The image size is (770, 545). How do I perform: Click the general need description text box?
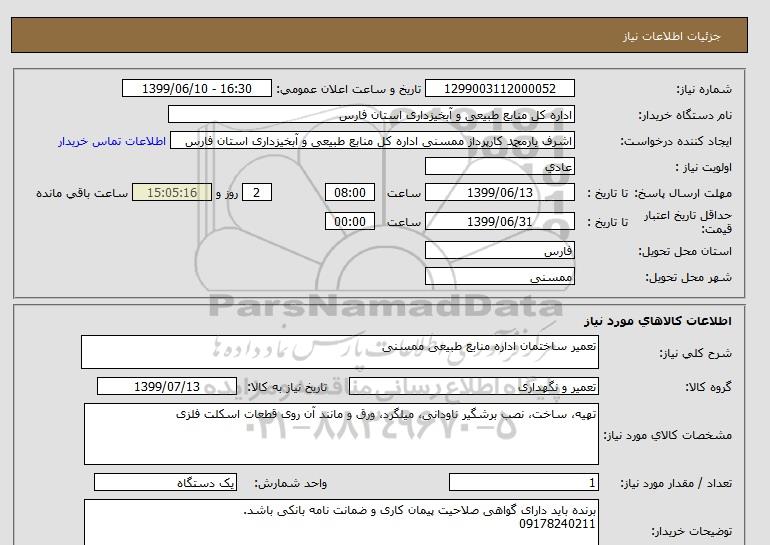tap(340, 352)
